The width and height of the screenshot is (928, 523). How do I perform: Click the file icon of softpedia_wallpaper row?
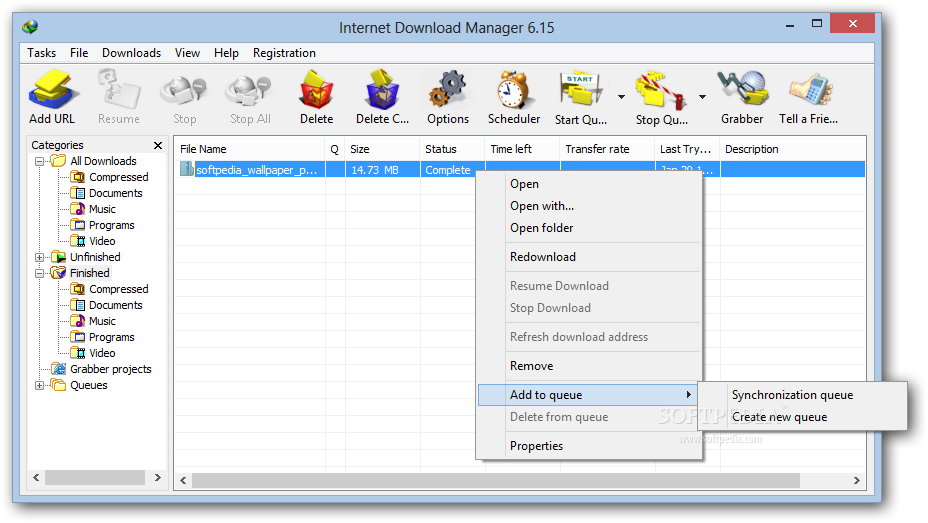187,169
